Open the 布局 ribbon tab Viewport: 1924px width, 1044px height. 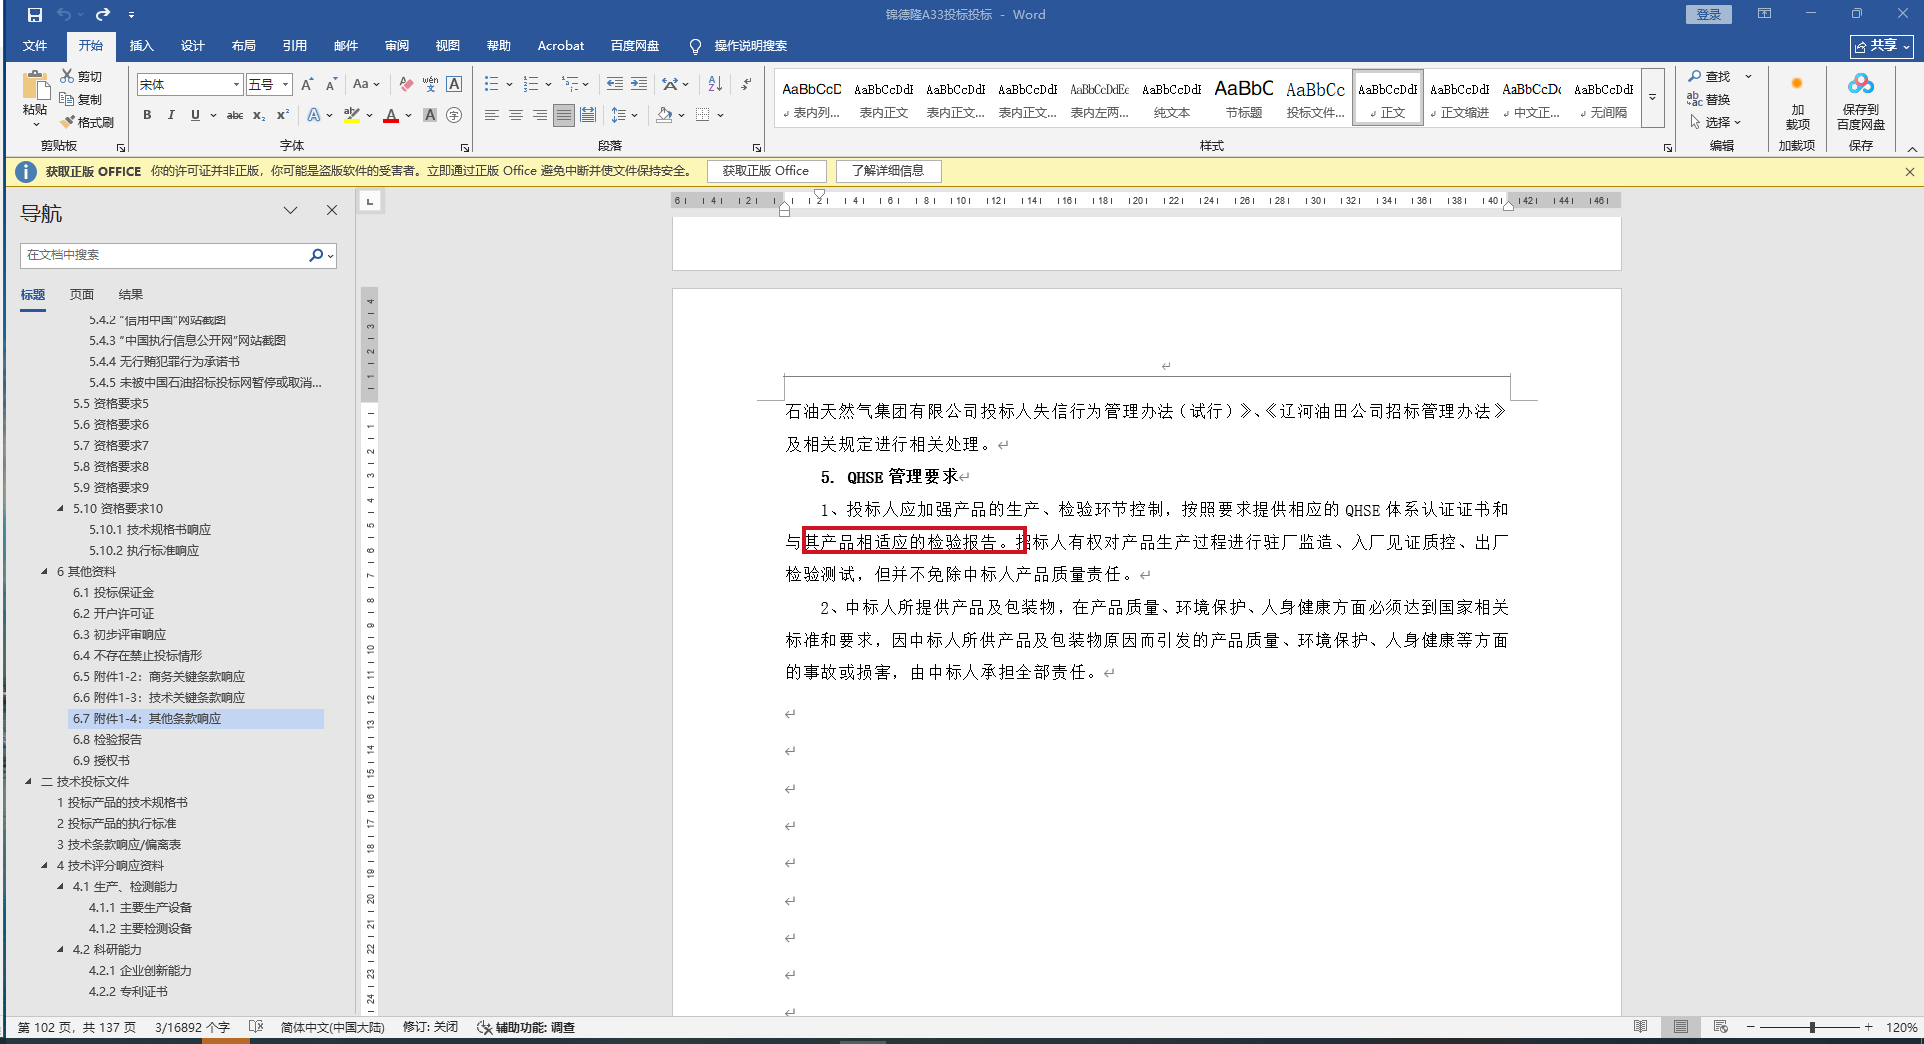[x=243, y=46]
